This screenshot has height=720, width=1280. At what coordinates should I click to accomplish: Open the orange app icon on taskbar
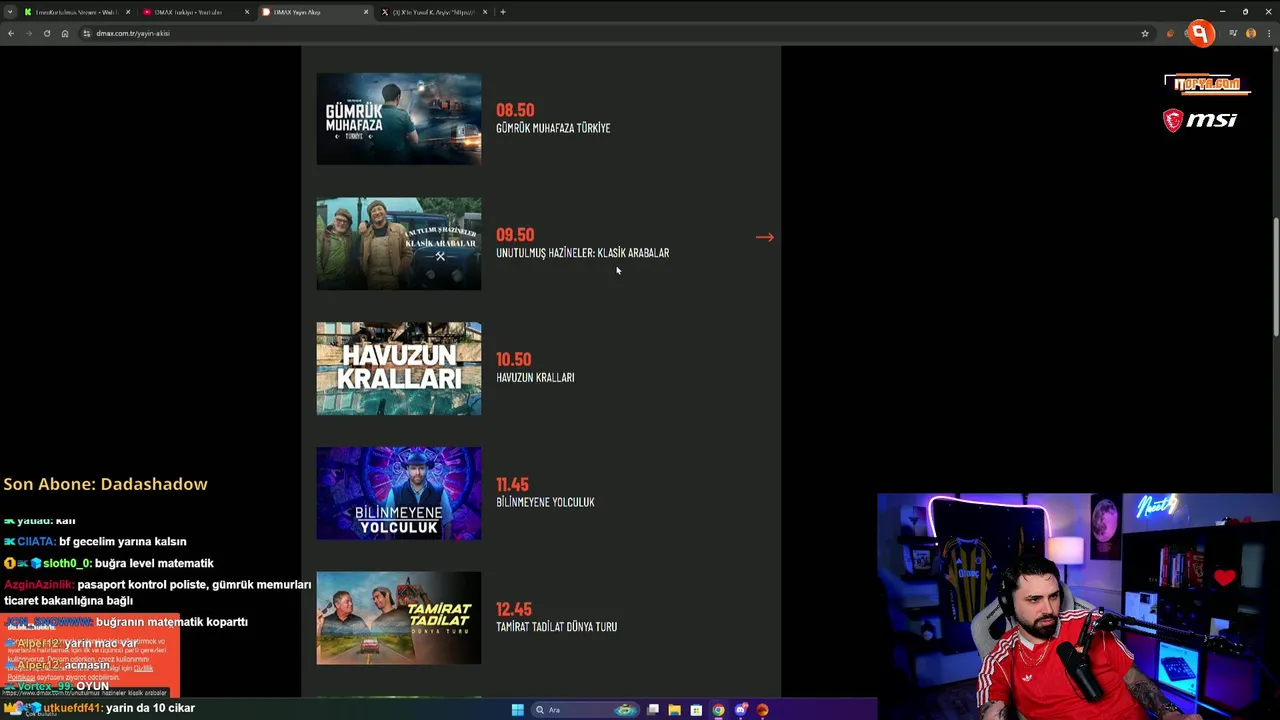click(763, 710)
